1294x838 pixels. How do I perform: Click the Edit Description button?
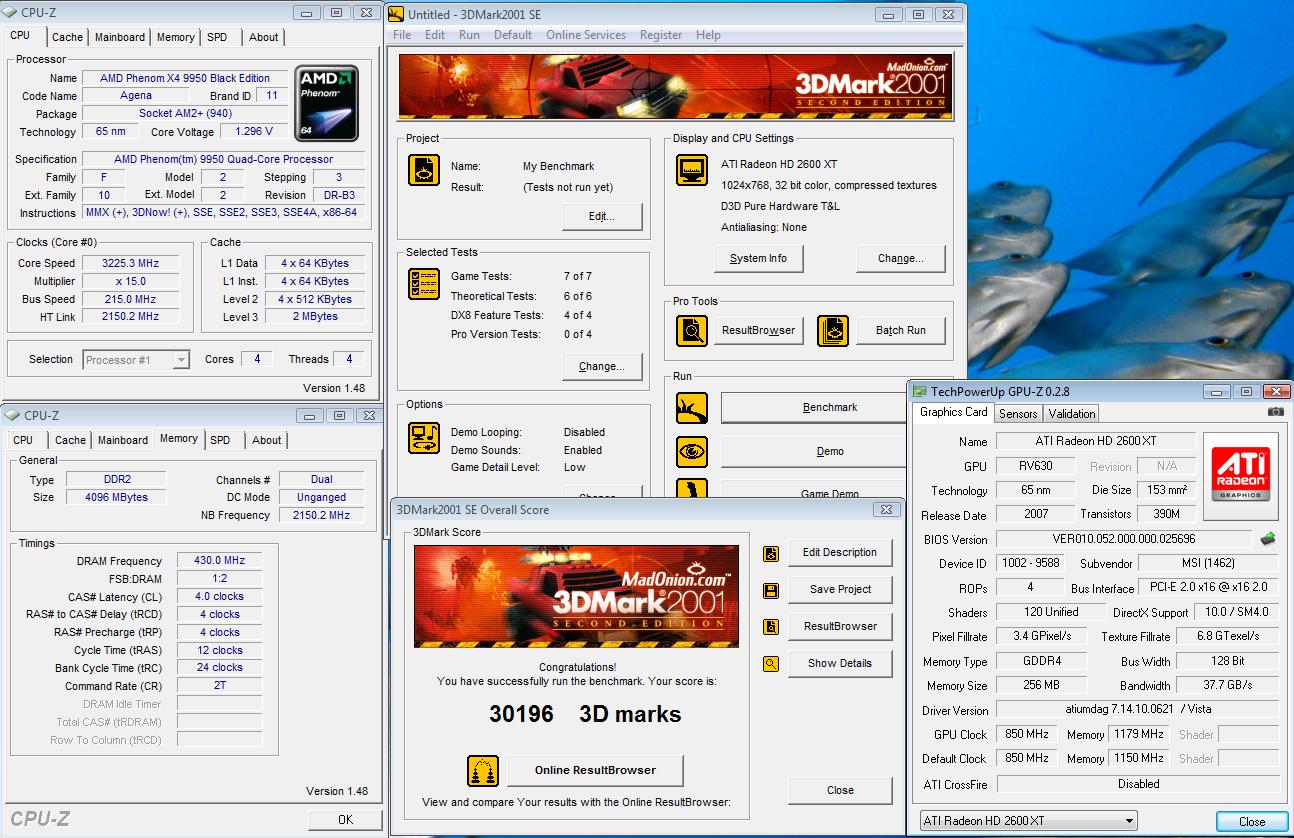(x=840, y=553)
